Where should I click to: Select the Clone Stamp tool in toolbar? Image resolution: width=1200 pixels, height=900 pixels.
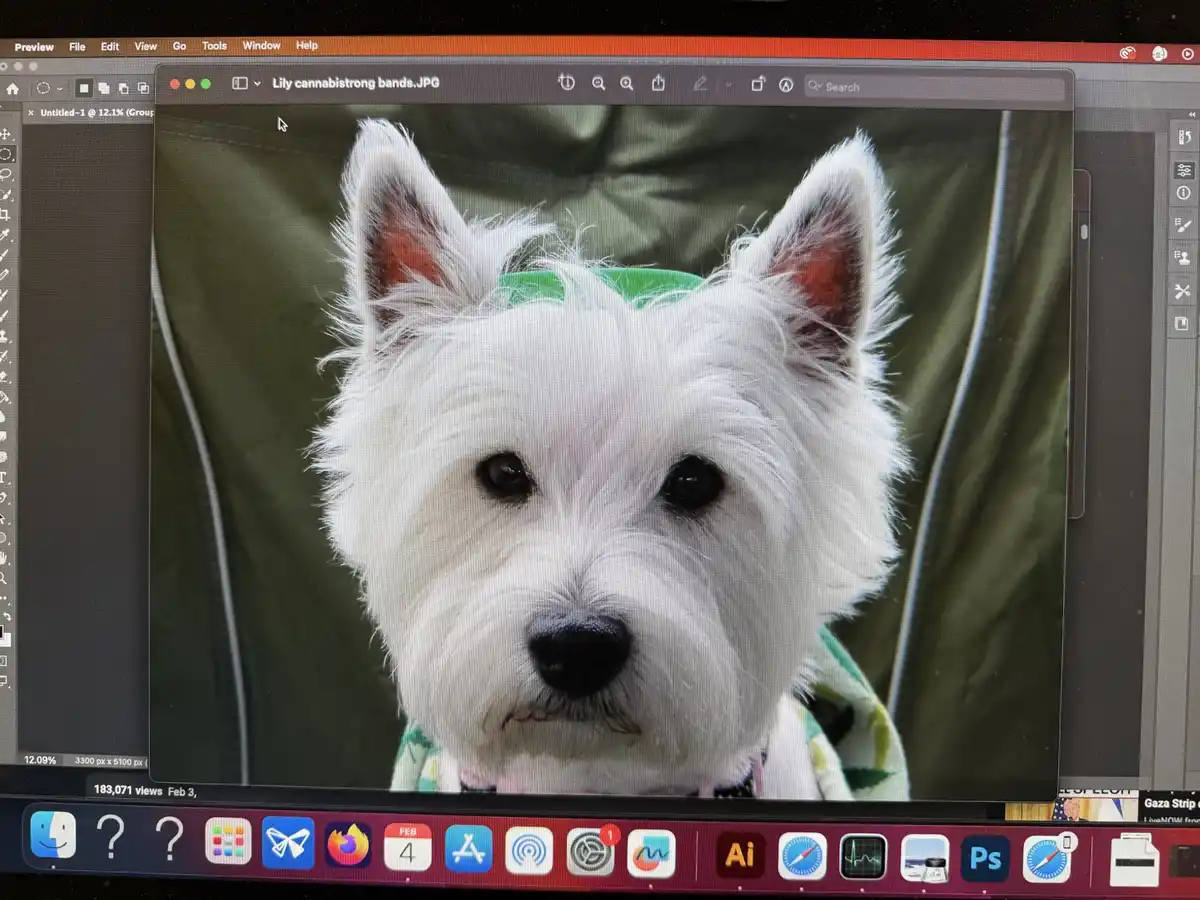pos(6,336)
